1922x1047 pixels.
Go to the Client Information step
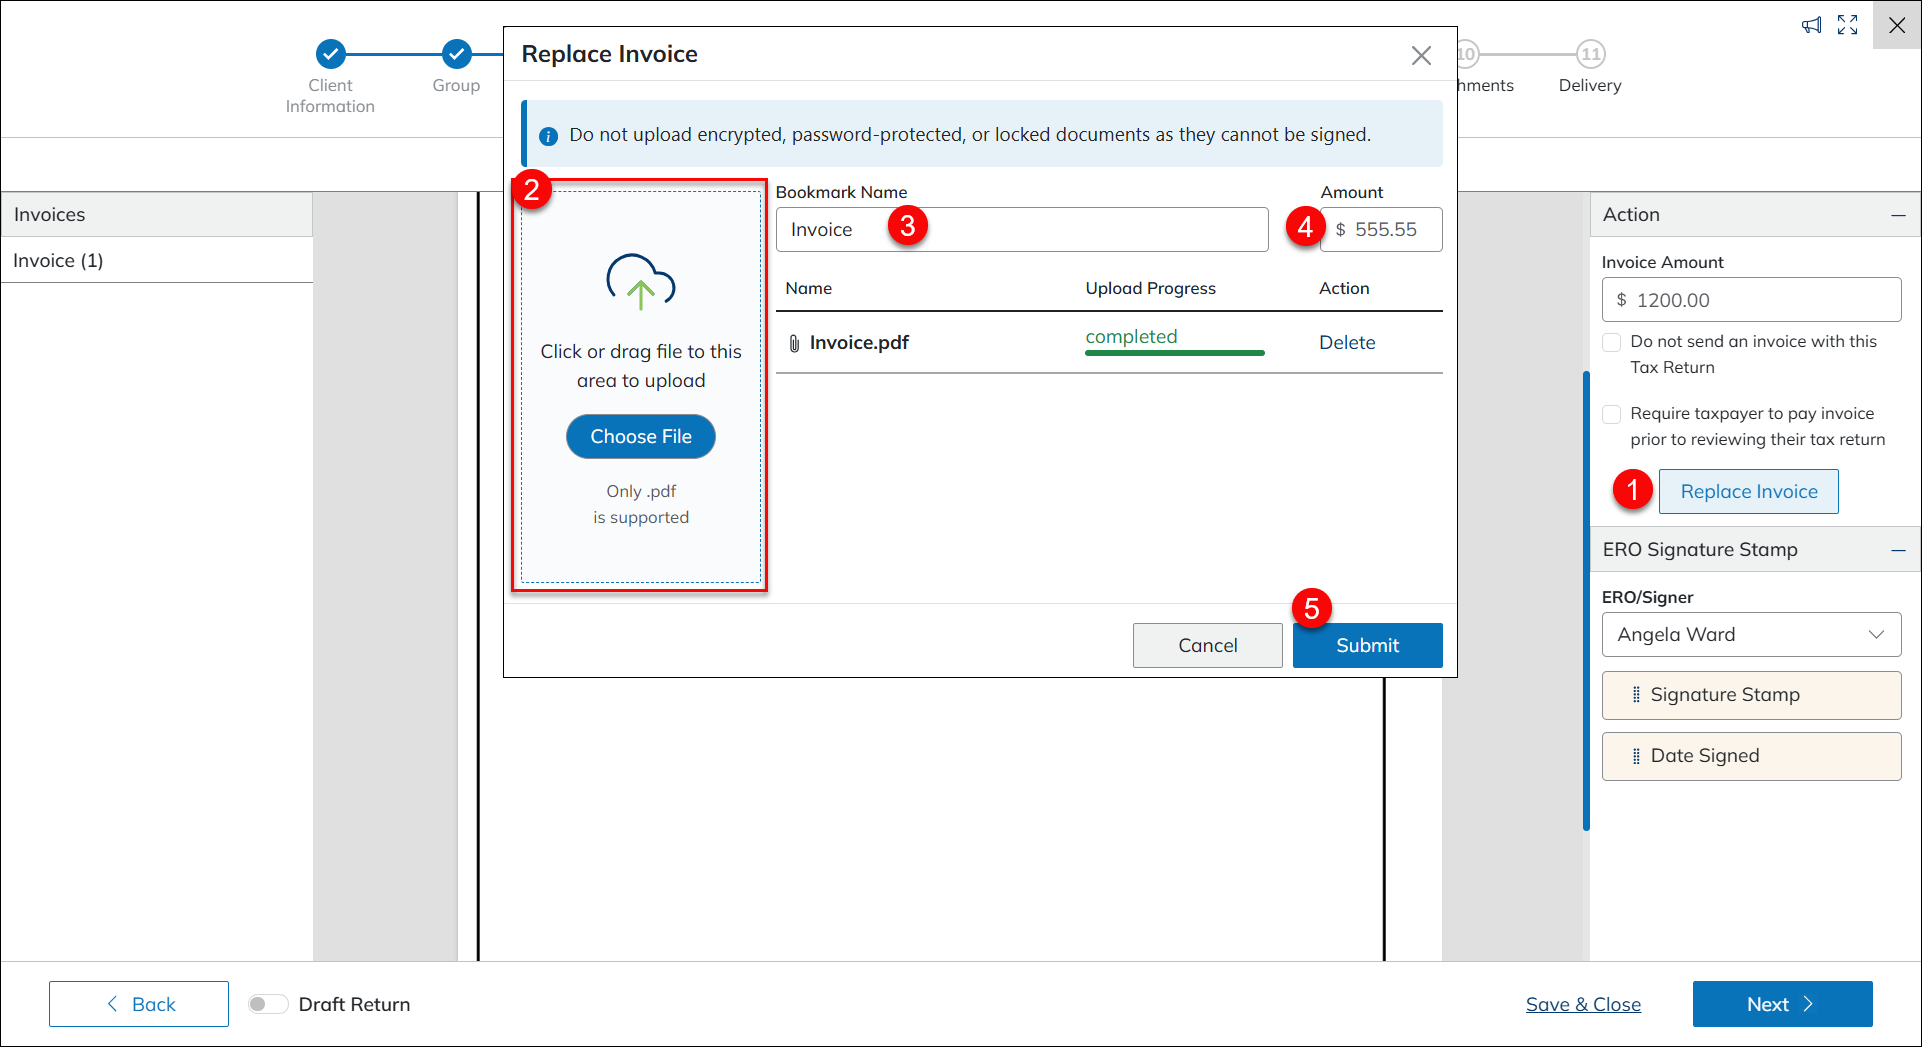[330, 54]
